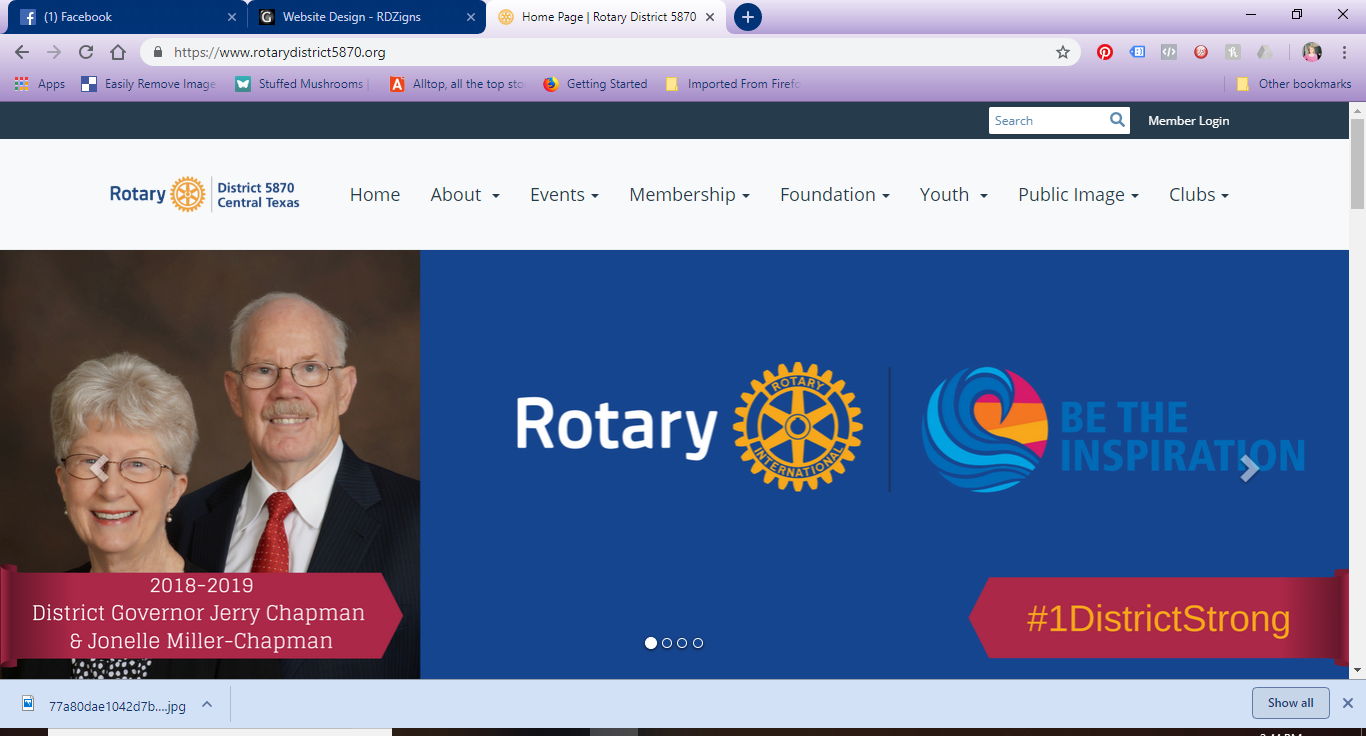Viewport: 1366px width, 736px height.
Task: Select the third carousel slide dot
Action: 682,643
